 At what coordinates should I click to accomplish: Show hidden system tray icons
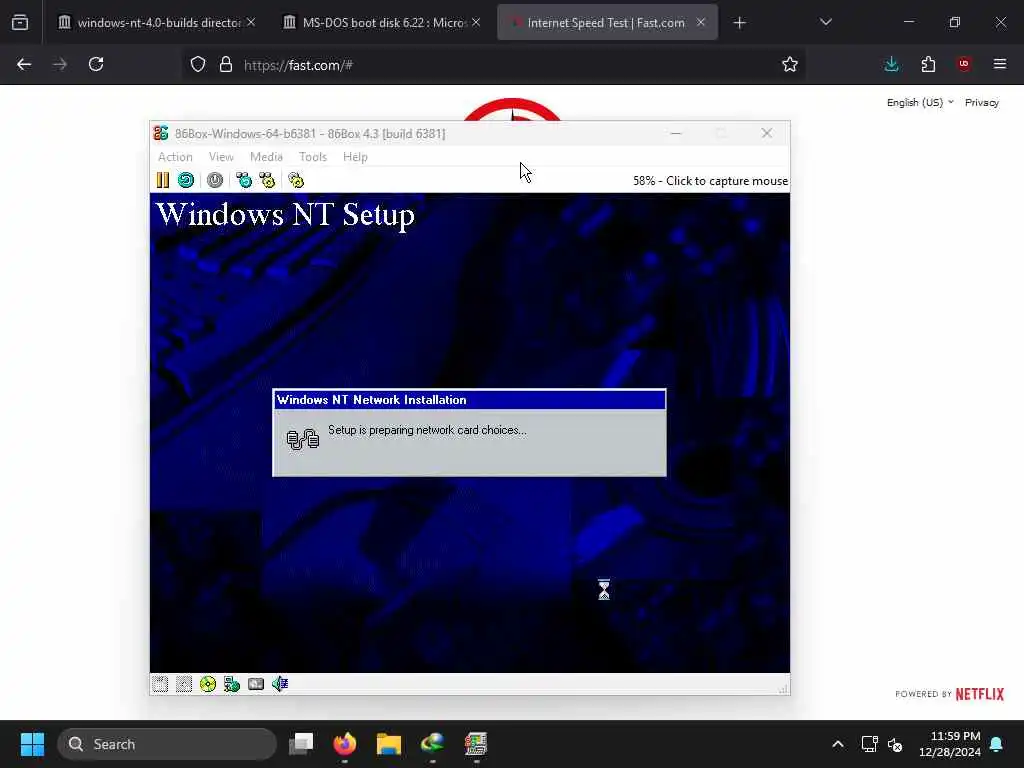(838, 744)
